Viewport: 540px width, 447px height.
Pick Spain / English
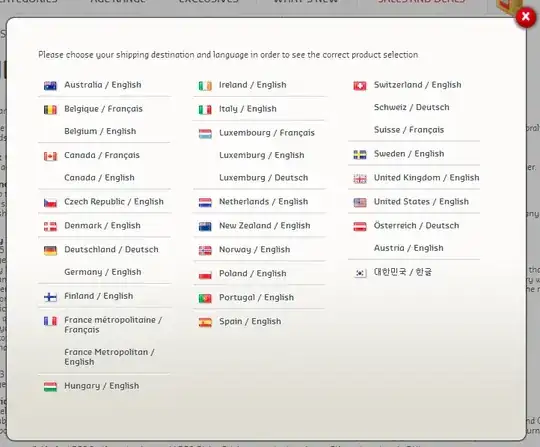point(250,321)
